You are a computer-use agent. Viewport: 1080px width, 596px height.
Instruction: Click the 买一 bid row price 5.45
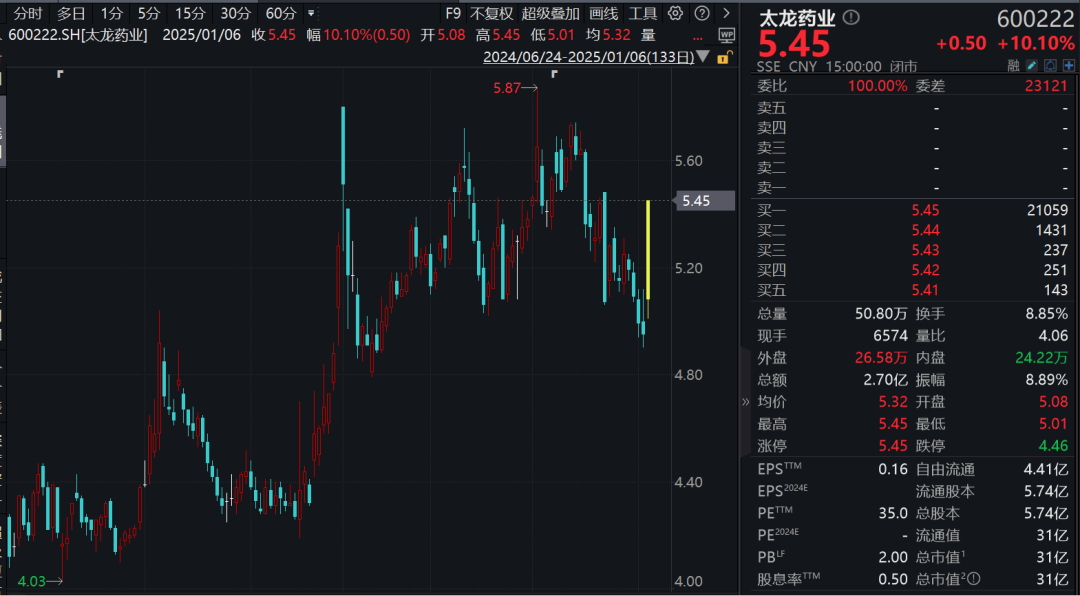925,210
